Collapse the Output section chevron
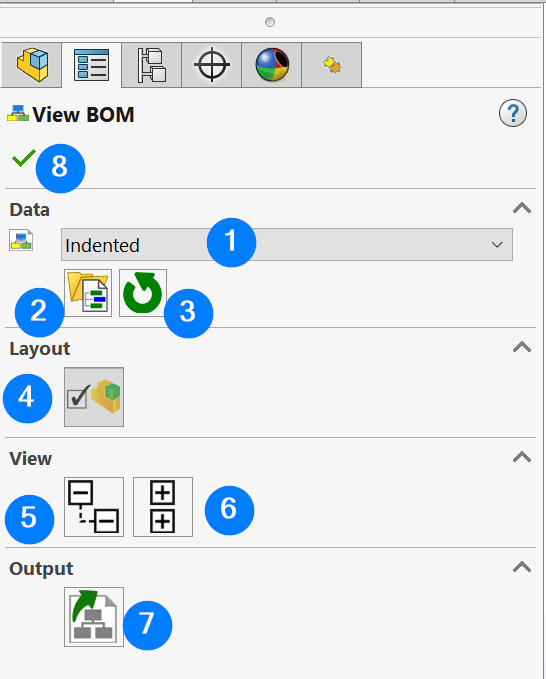Image resolution: width=546 pixels, height=679 pixels. tap(522, 567)
